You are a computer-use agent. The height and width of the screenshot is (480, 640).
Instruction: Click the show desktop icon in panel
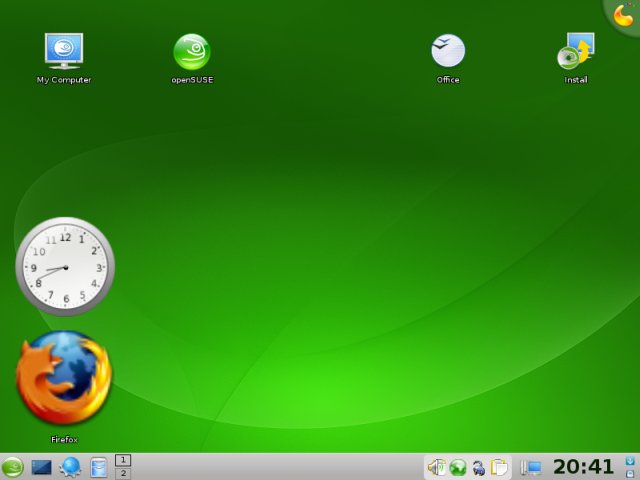click(x=42, y=467)
